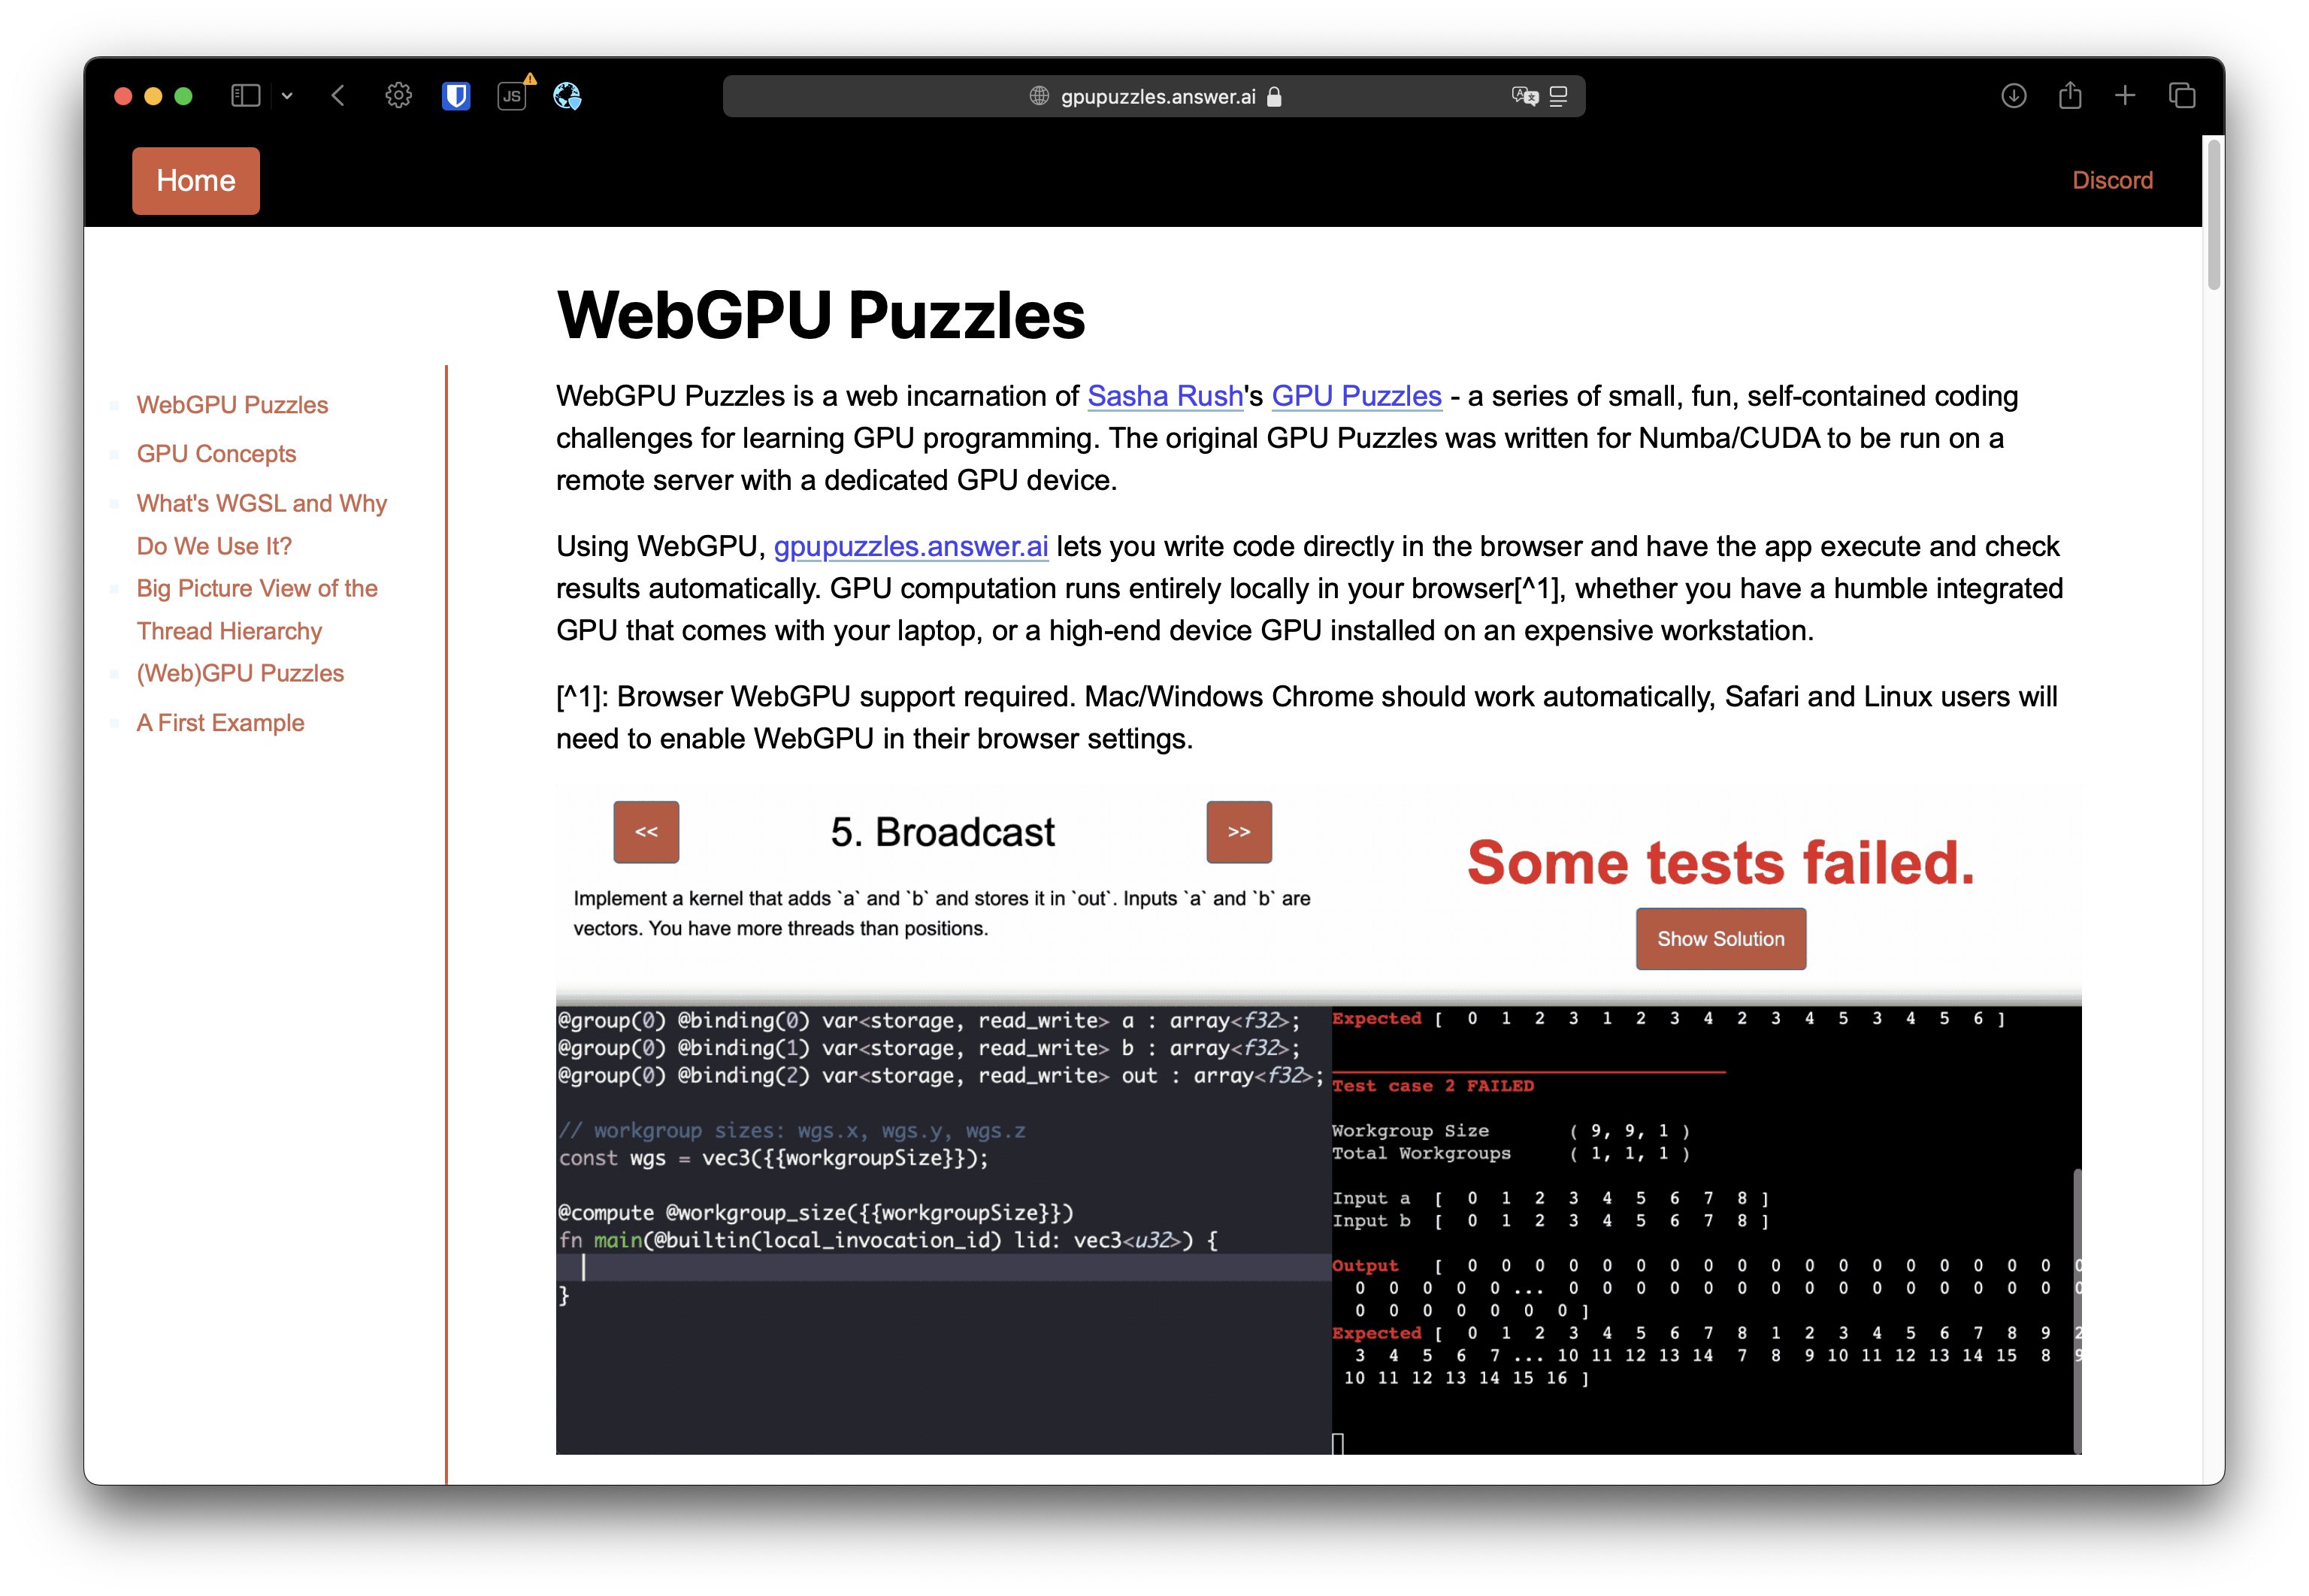Click the Show Solution button
2309x1596 pixels.
(x=1720, y=939)
